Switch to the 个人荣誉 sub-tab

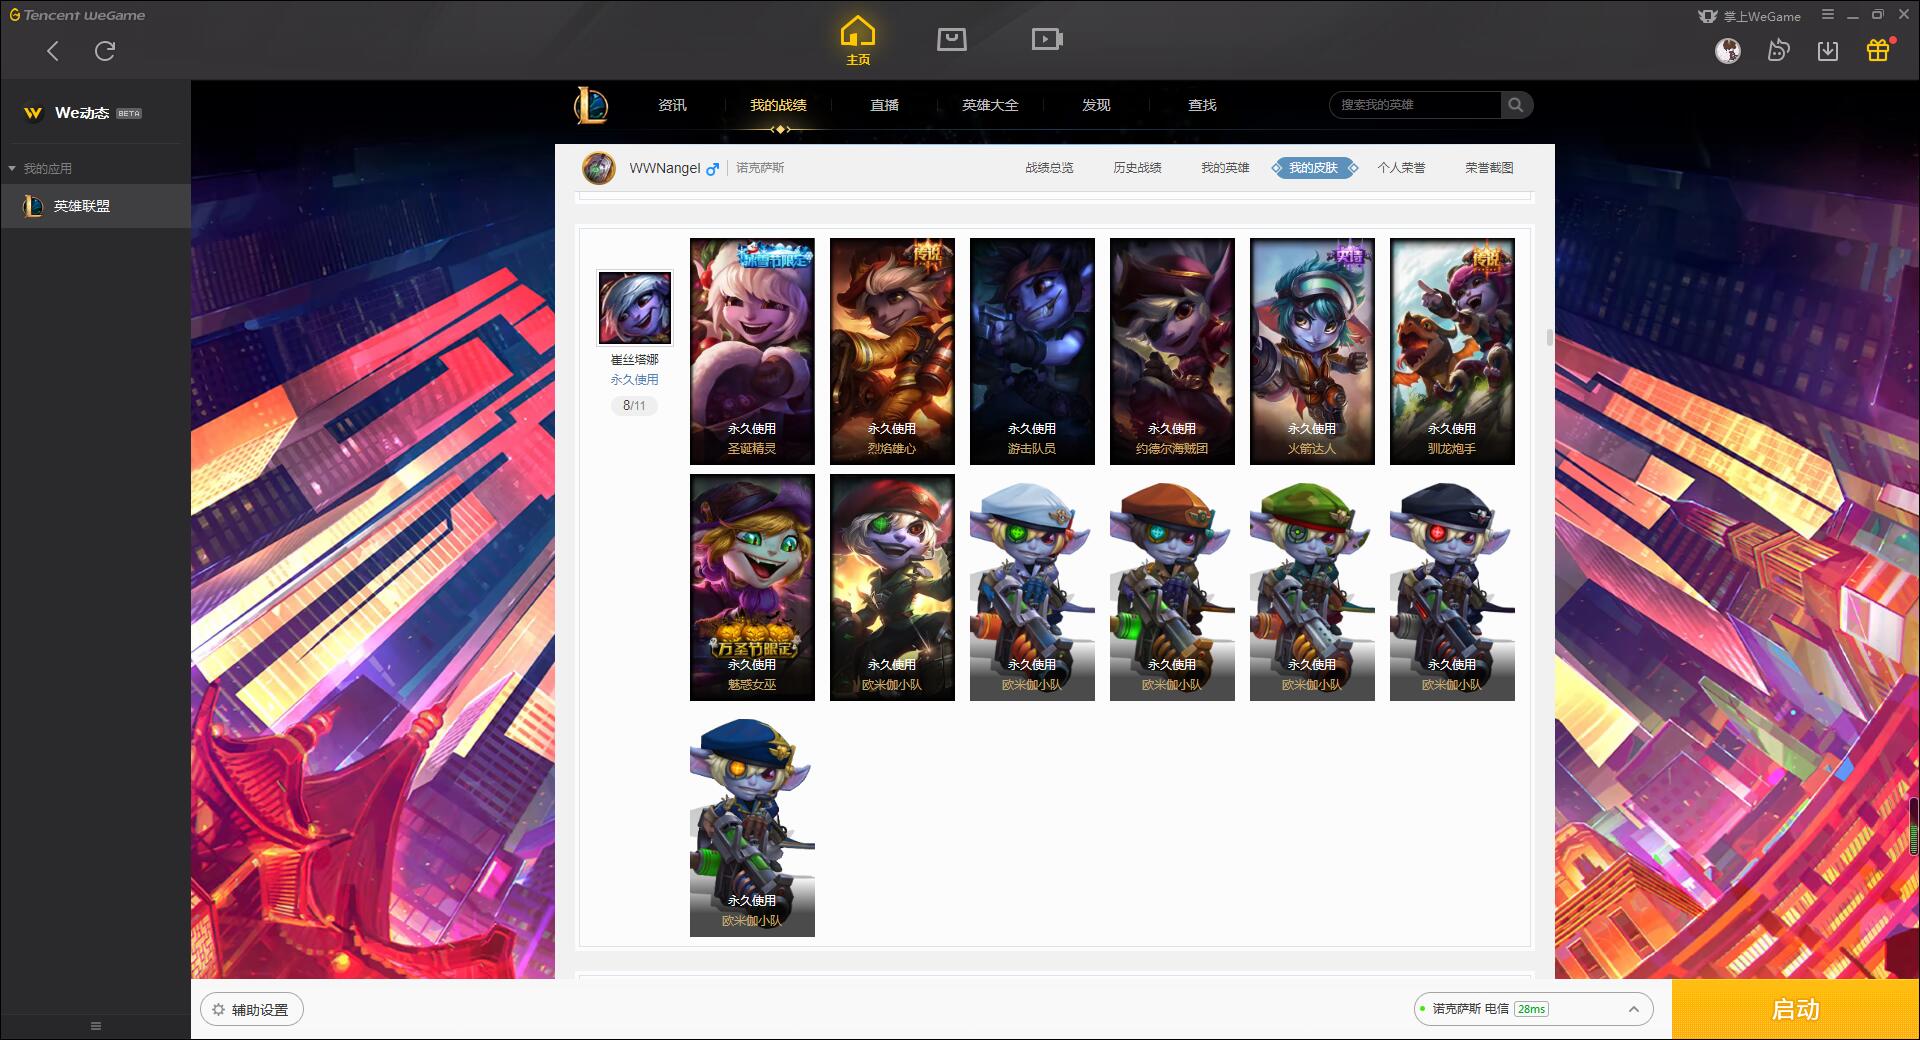(x=1401, y=168)
